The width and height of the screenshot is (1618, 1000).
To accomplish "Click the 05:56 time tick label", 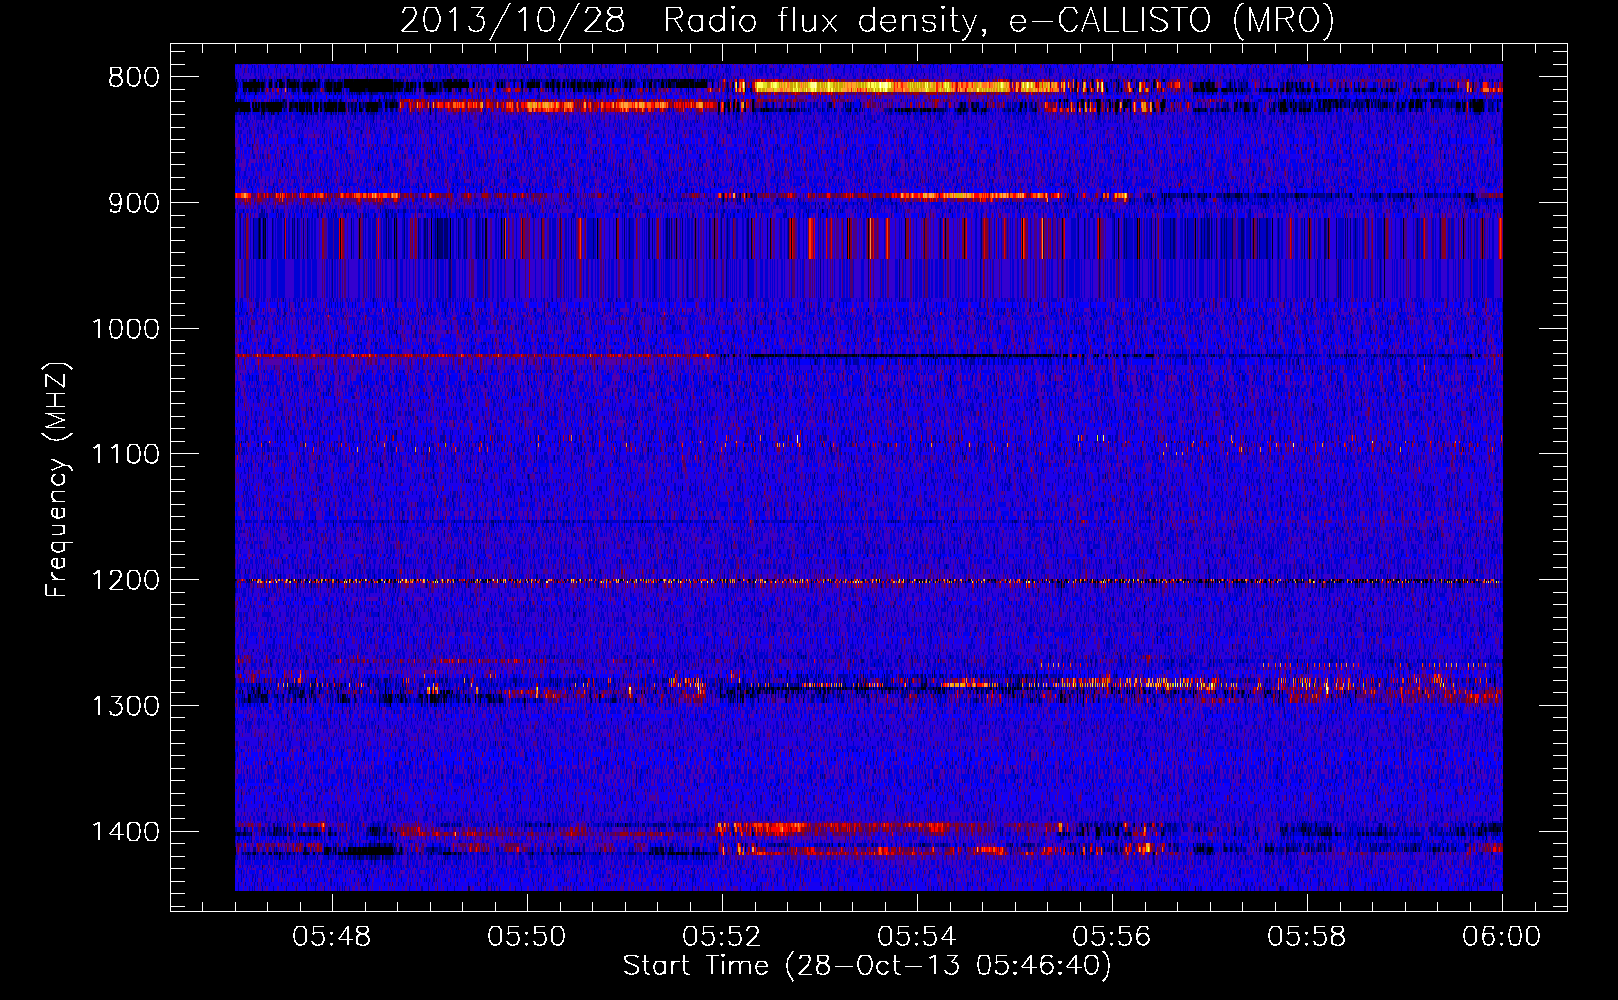I will coord(1111,937).
